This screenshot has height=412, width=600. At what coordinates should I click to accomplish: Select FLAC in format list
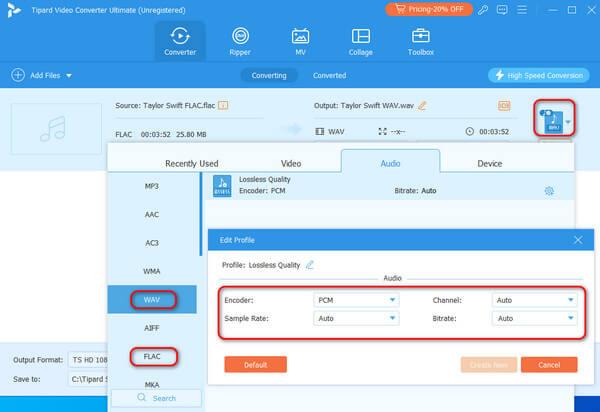pyautogui.click(x=152, y=356)
